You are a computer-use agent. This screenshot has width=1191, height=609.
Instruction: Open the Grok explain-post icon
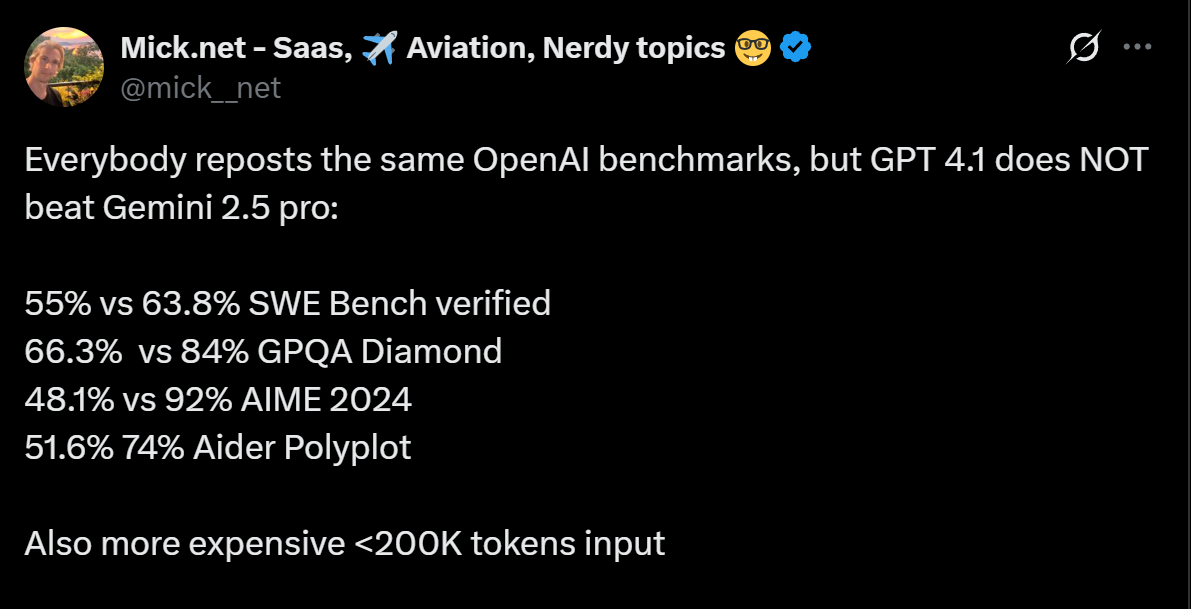1085,47
